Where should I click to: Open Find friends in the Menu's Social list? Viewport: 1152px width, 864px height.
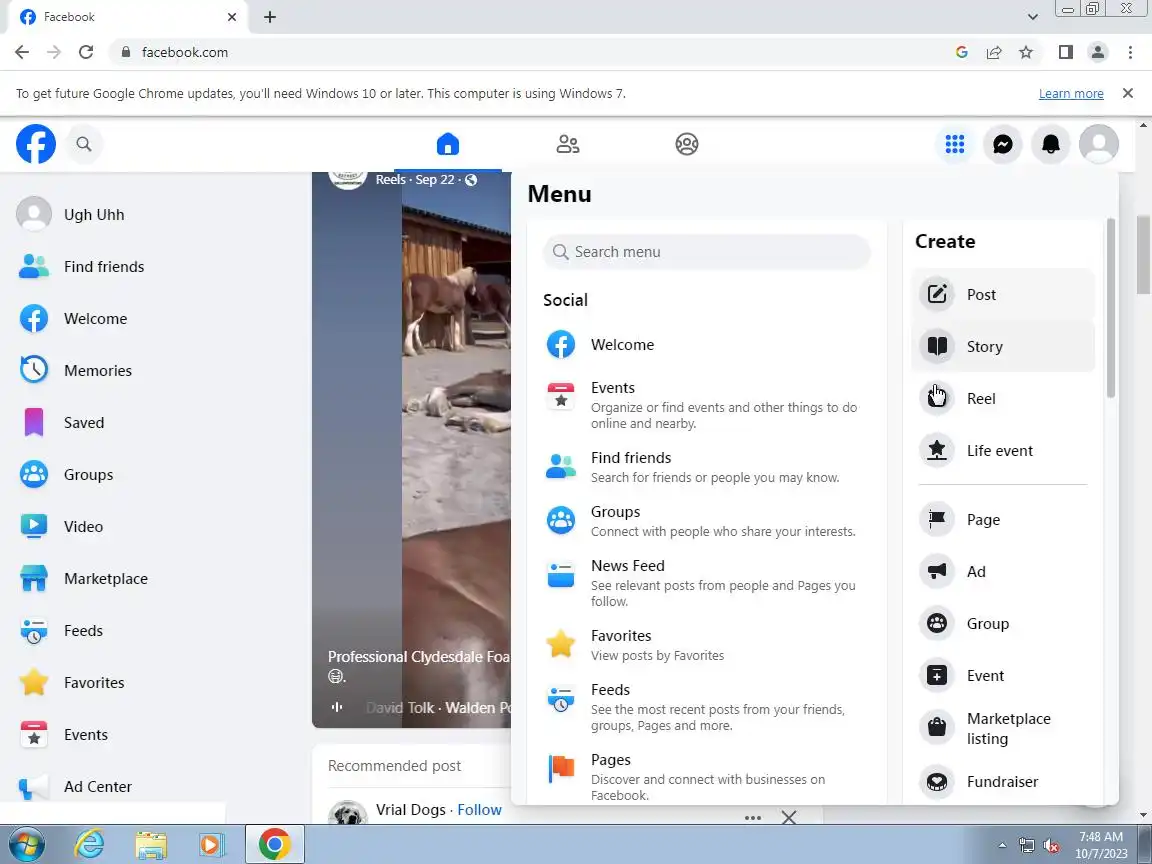(x=706, y=467)
